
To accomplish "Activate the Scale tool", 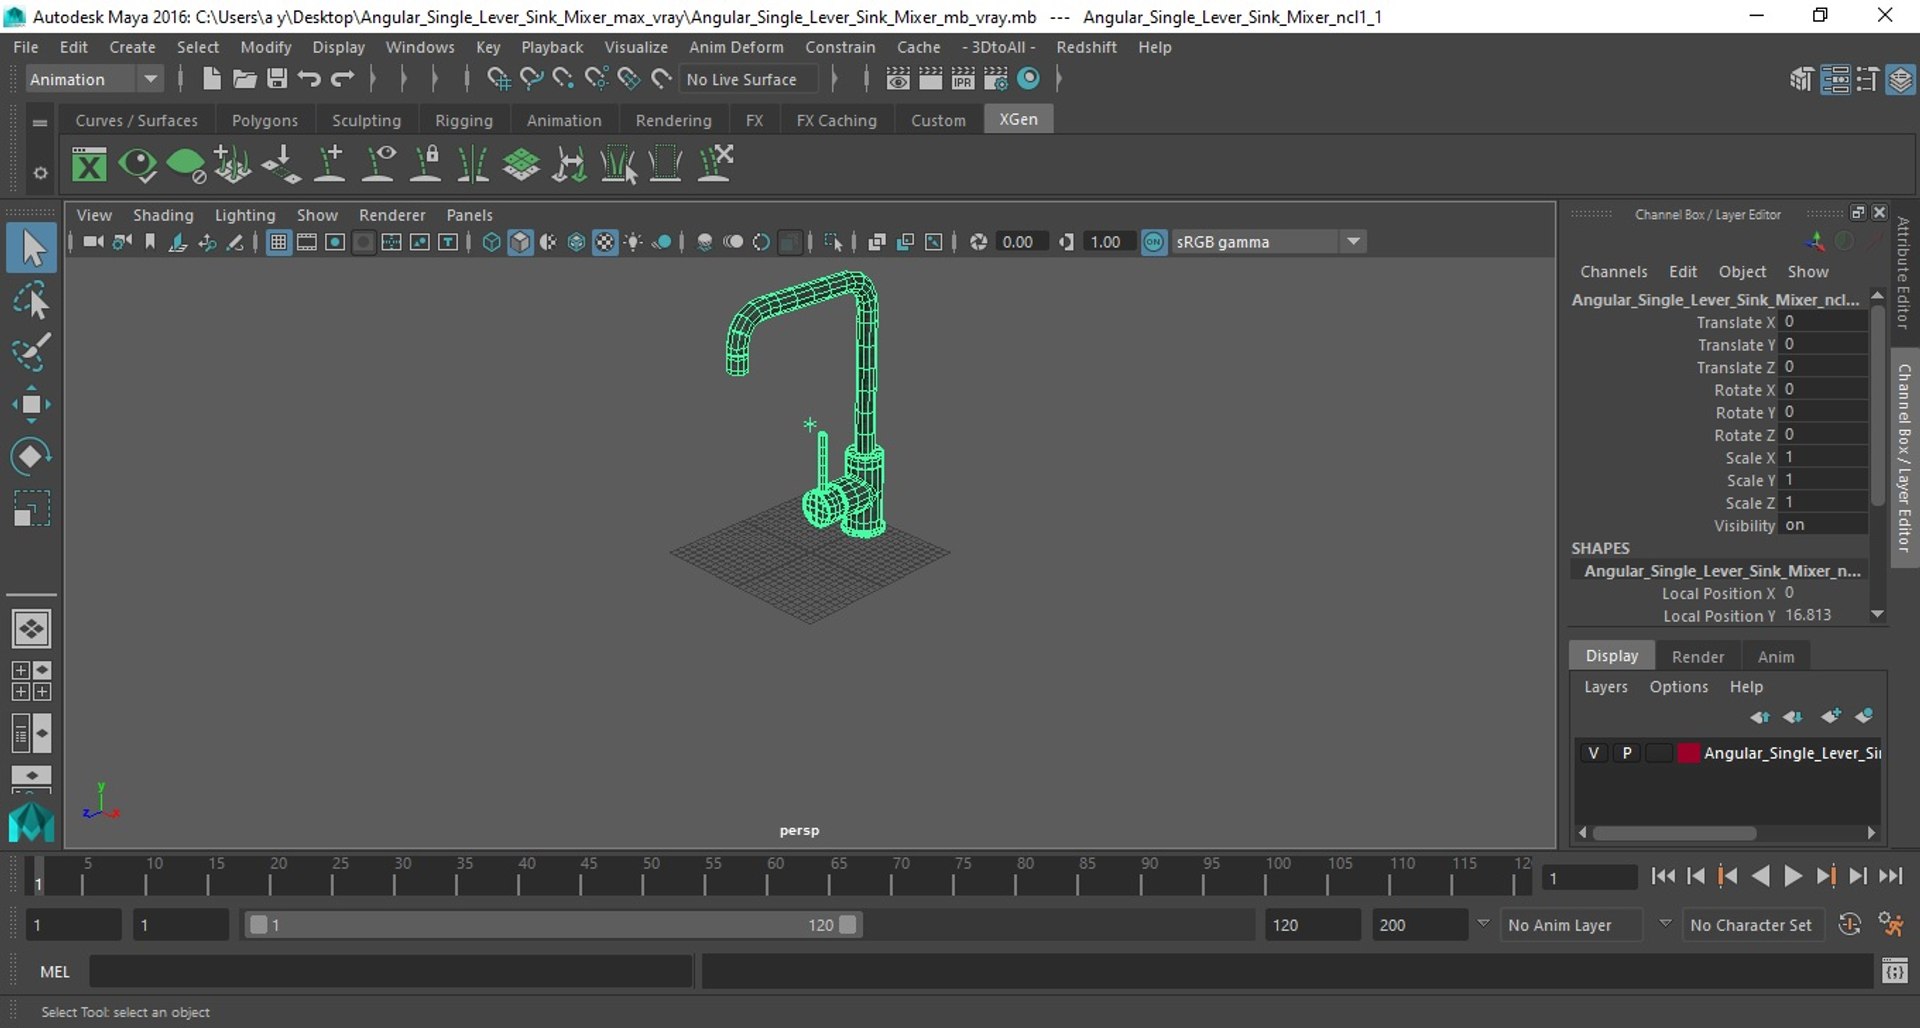I will pos(31,508).
